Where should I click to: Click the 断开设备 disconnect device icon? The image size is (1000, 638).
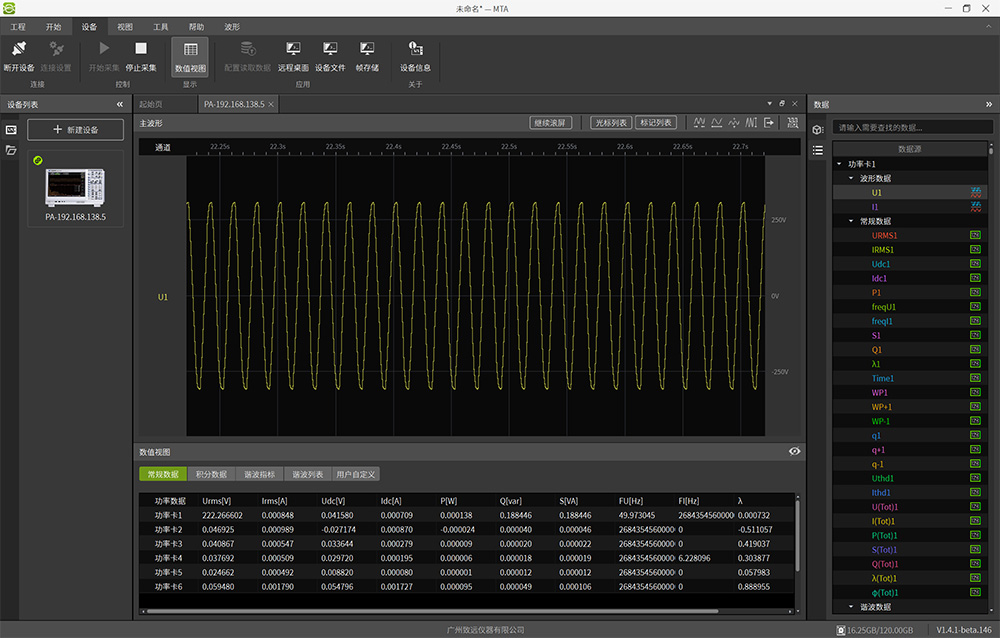coord(19,49)
